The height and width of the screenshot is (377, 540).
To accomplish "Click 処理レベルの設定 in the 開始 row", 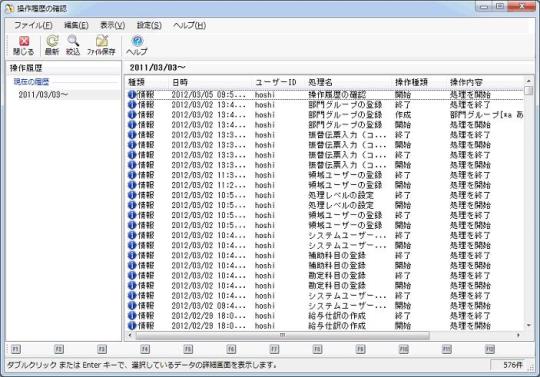I will [x=341, y=205].
